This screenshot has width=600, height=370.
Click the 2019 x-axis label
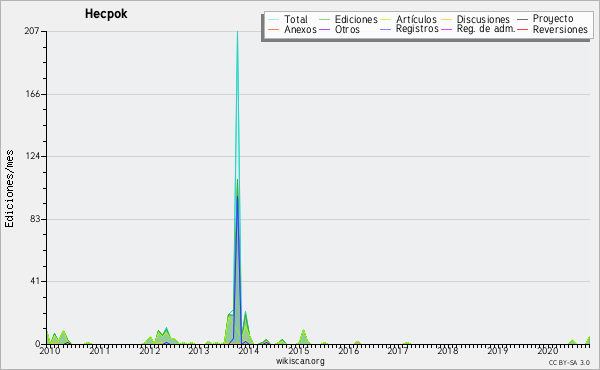(497, 350)
